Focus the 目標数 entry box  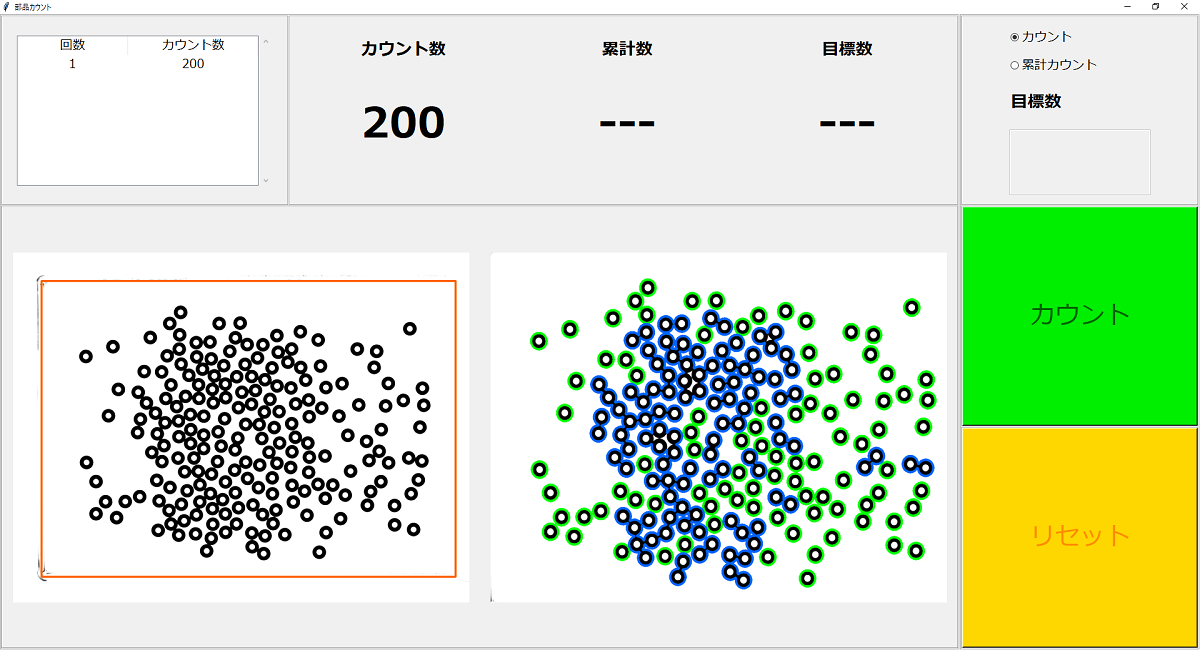(1079, 161)
